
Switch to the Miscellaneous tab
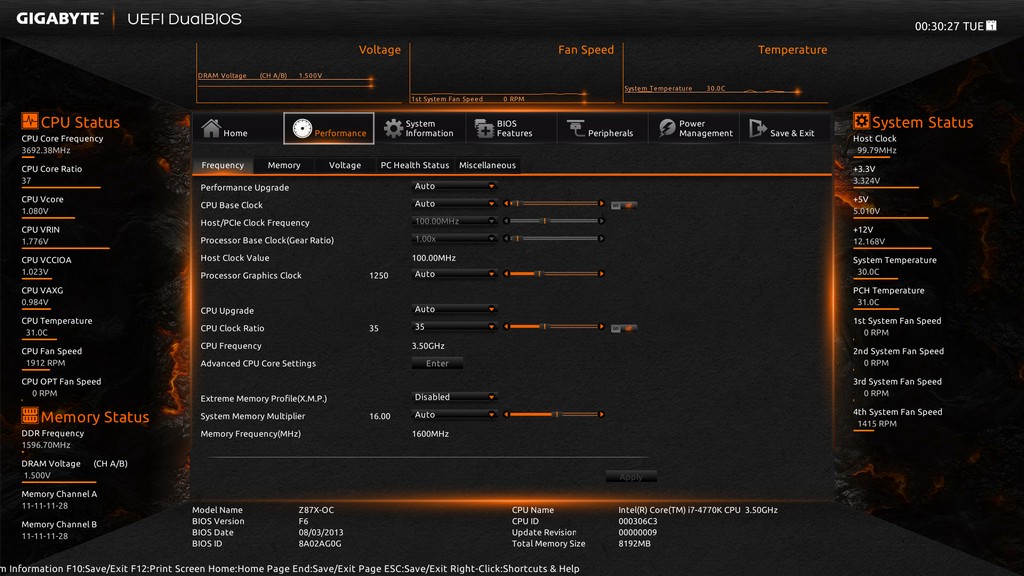click(x=487, y=165)
